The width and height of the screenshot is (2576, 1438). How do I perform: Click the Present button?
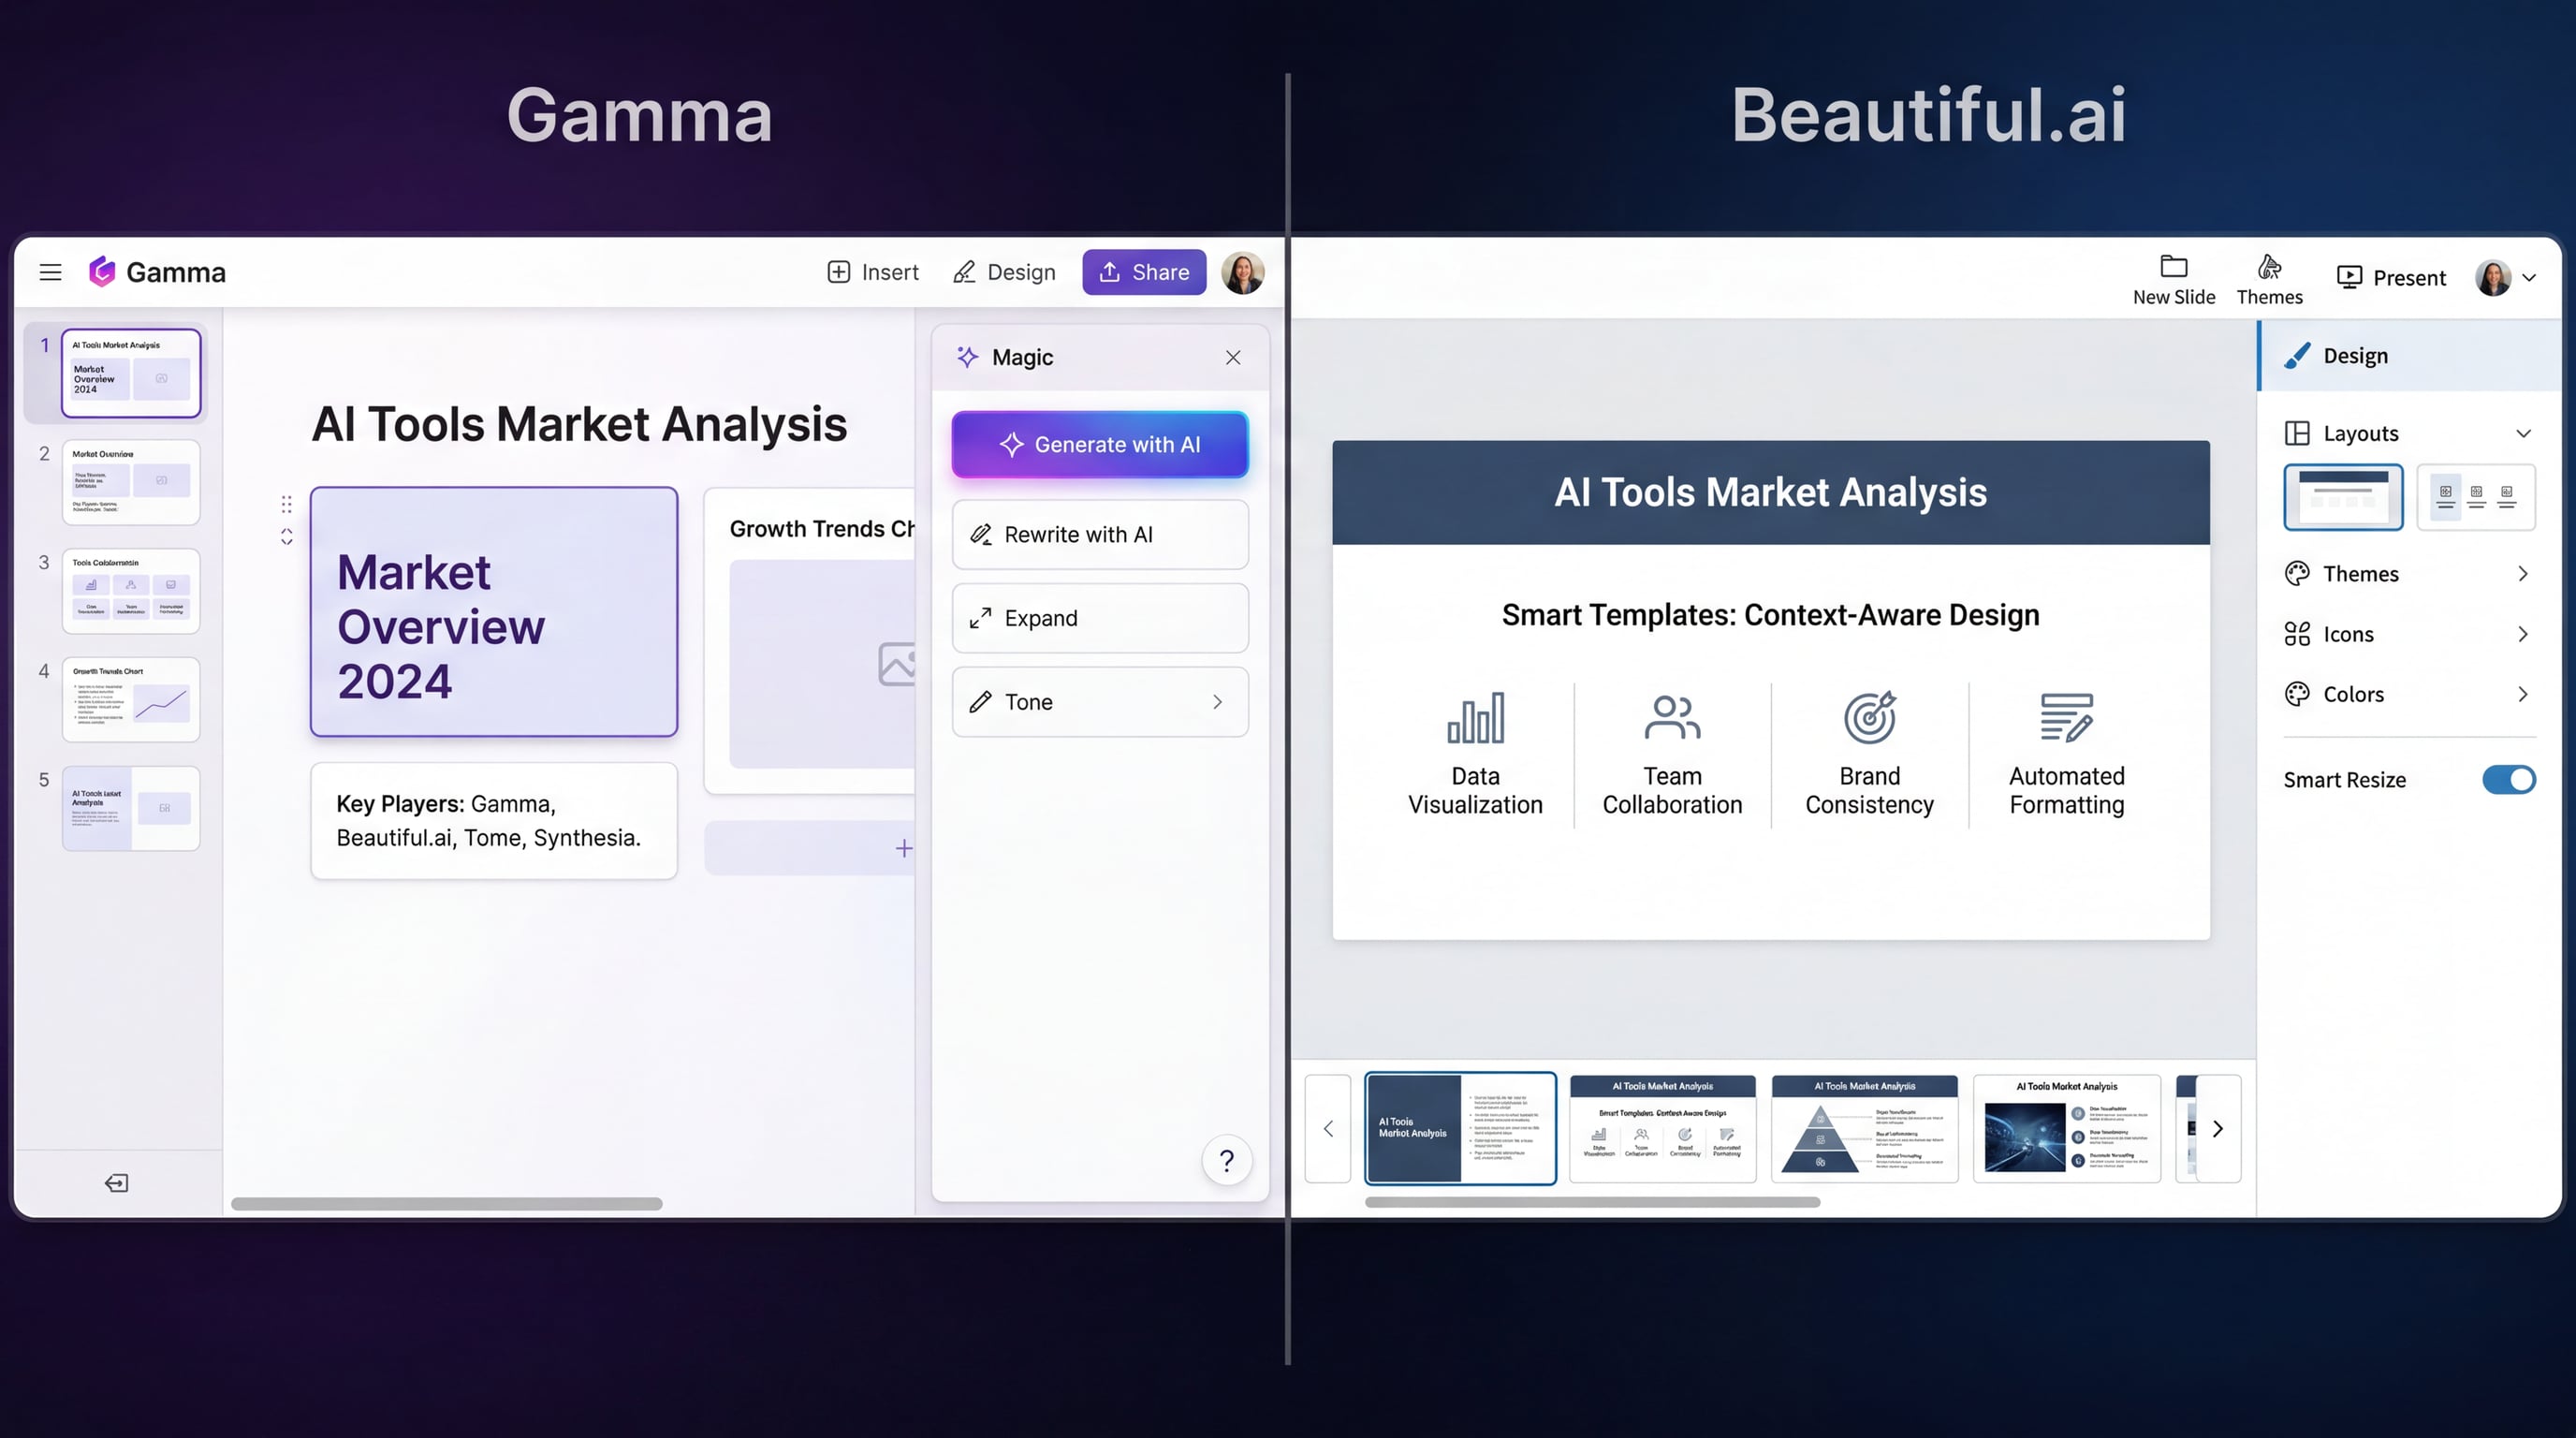[x=2391, y=277]
